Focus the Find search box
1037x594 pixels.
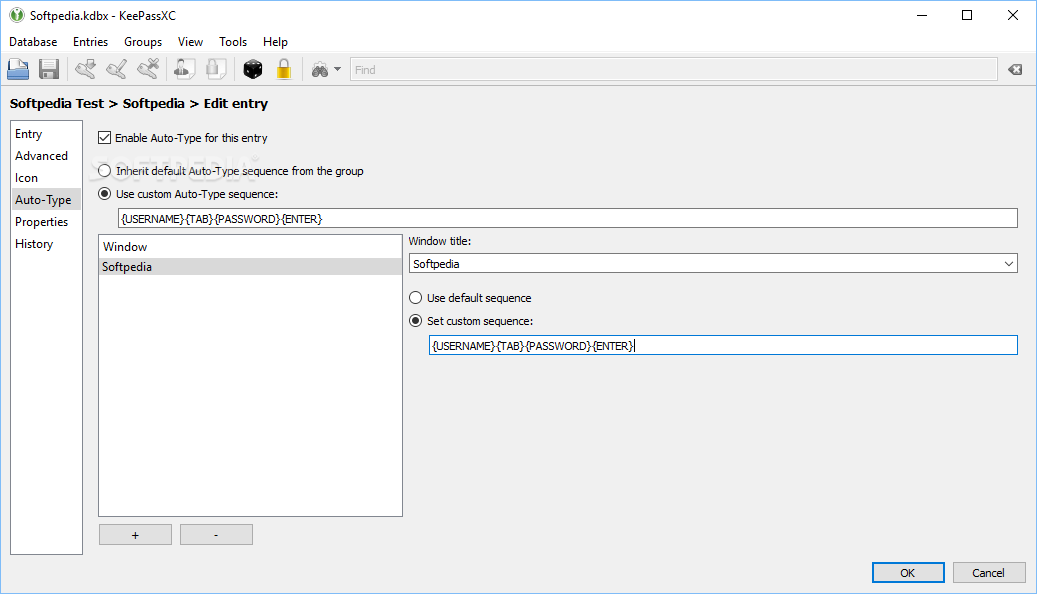(673, 69)
